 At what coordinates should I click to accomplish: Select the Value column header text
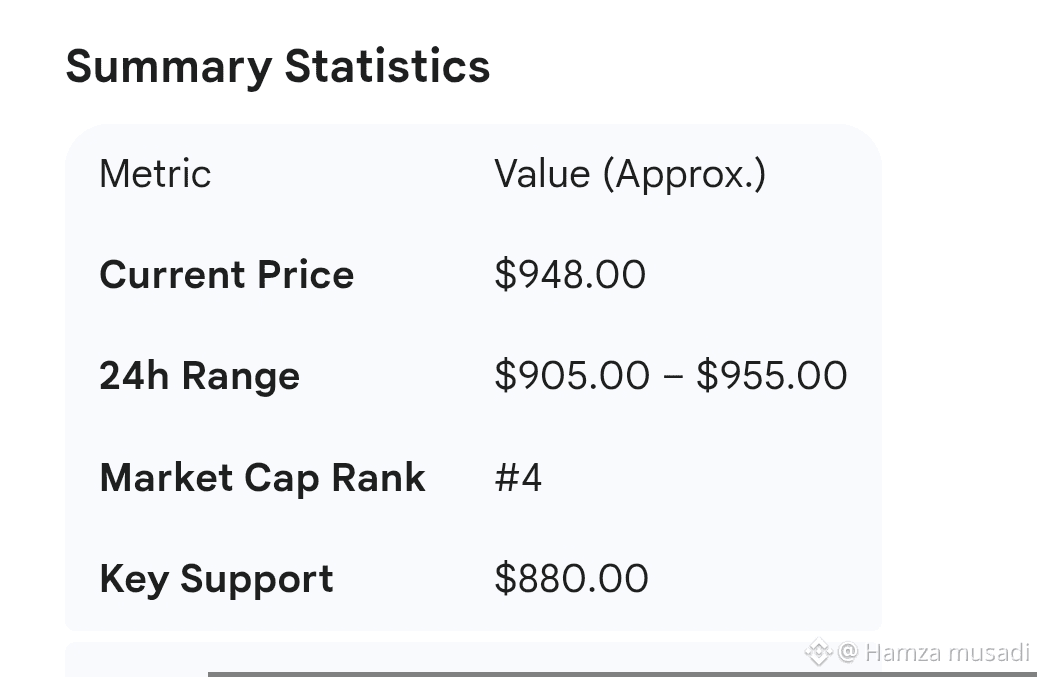[x=542, y=174]
